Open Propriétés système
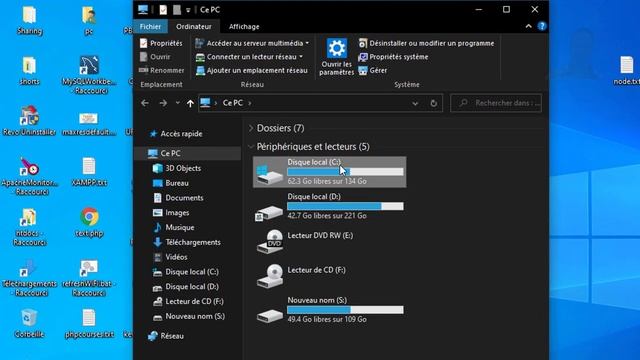 click(x=393, y=57)
